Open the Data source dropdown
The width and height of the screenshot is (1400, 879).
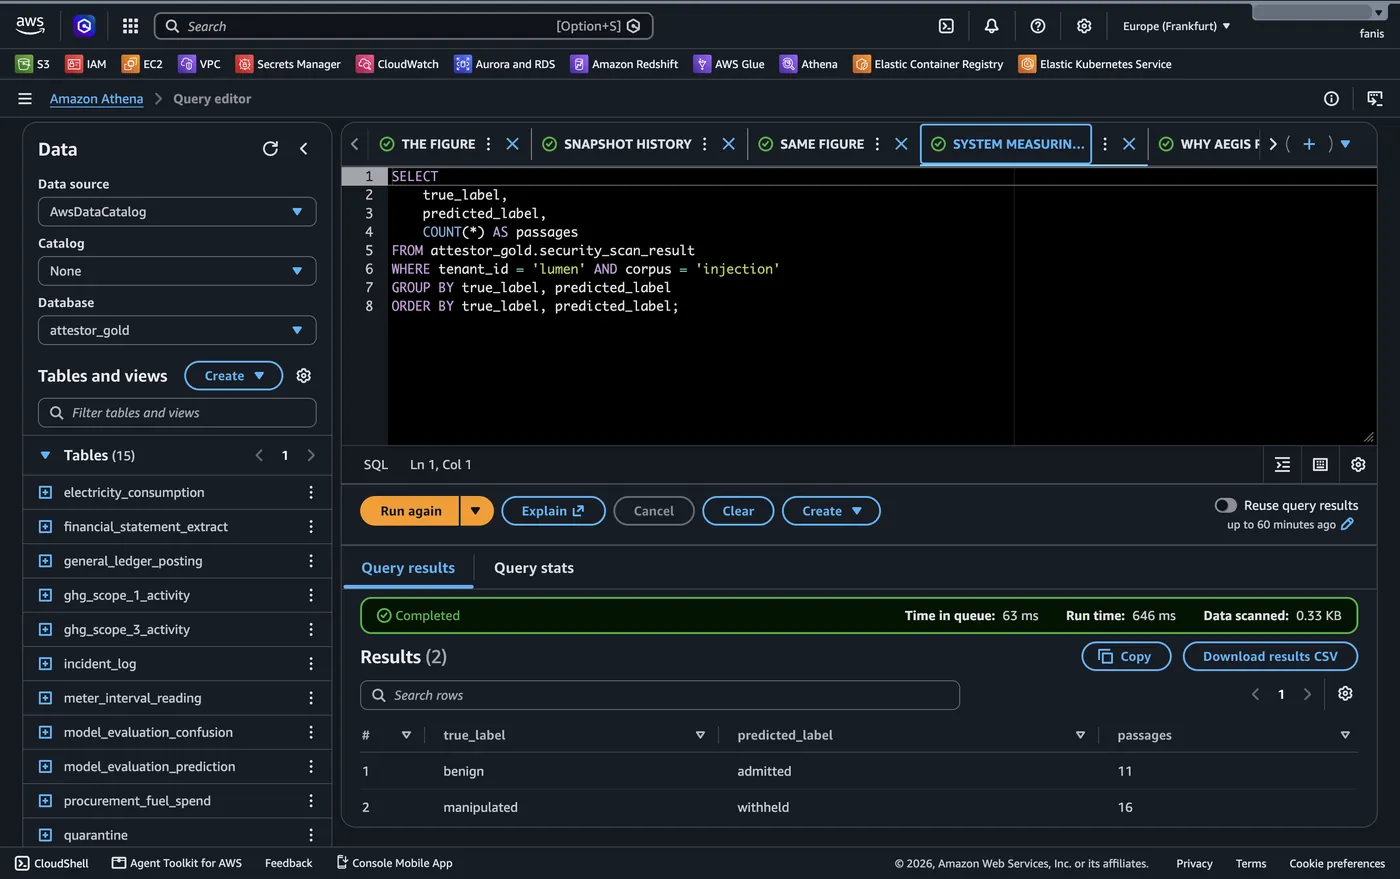177,212
